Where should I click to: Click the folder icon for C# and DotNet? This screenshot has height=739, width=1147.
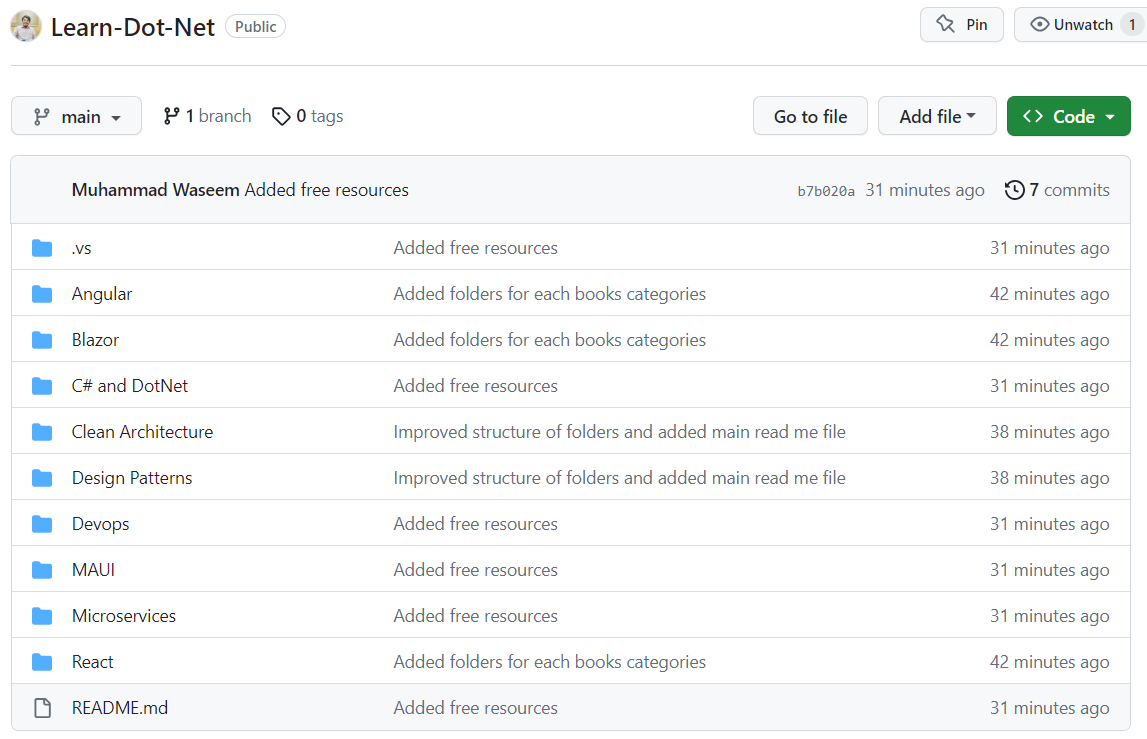(42, 386)
